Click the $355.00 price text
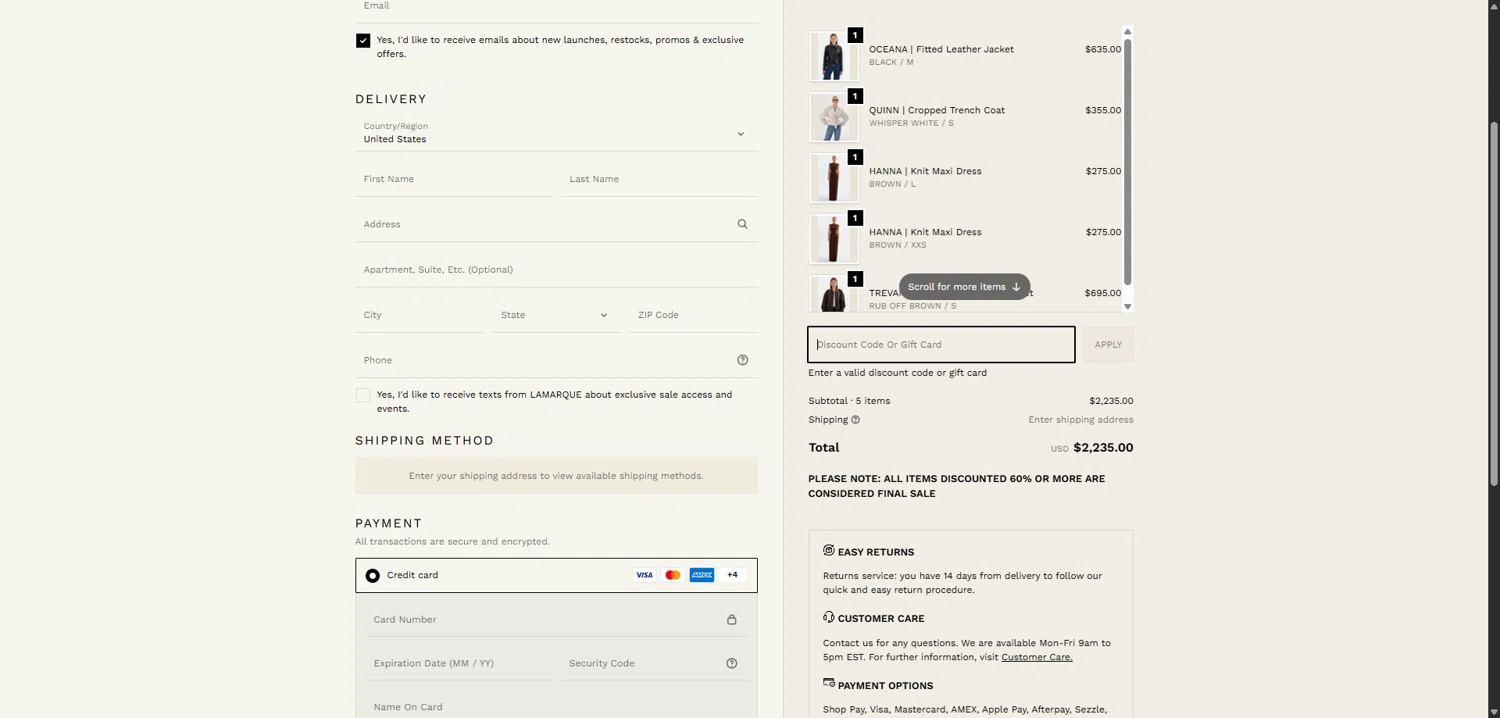The image size is (1500, 718). pyautogui.click(x=1103, y=110)
